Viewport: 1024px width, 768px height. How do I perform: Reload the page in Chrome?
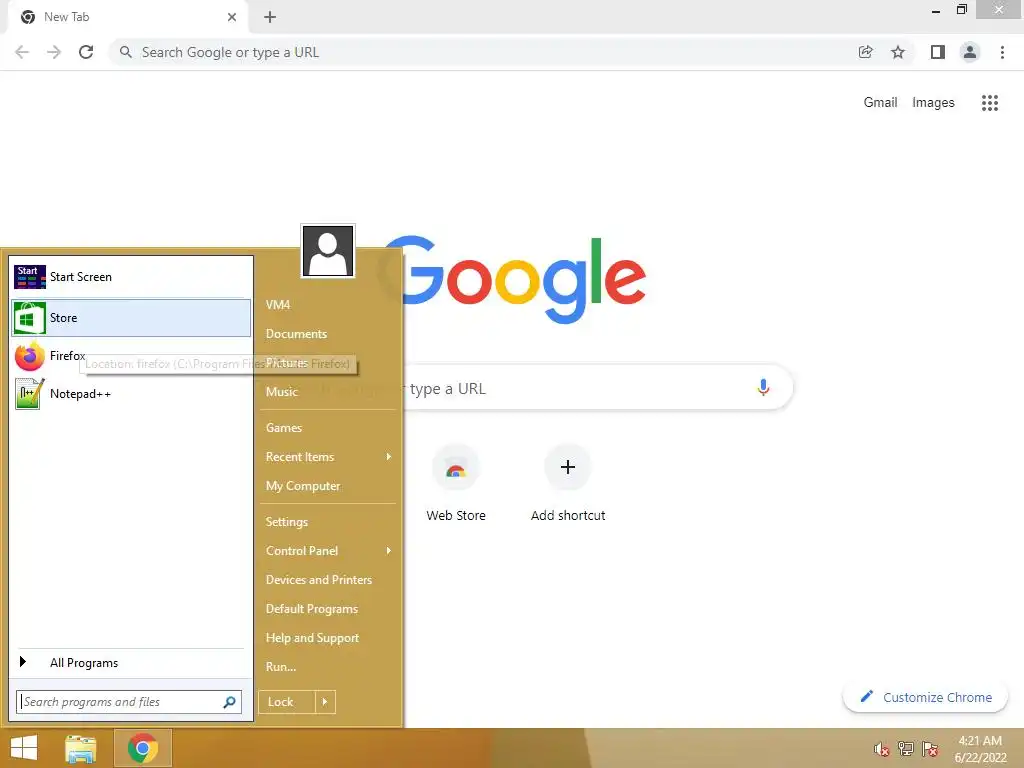tap(86, 52)
